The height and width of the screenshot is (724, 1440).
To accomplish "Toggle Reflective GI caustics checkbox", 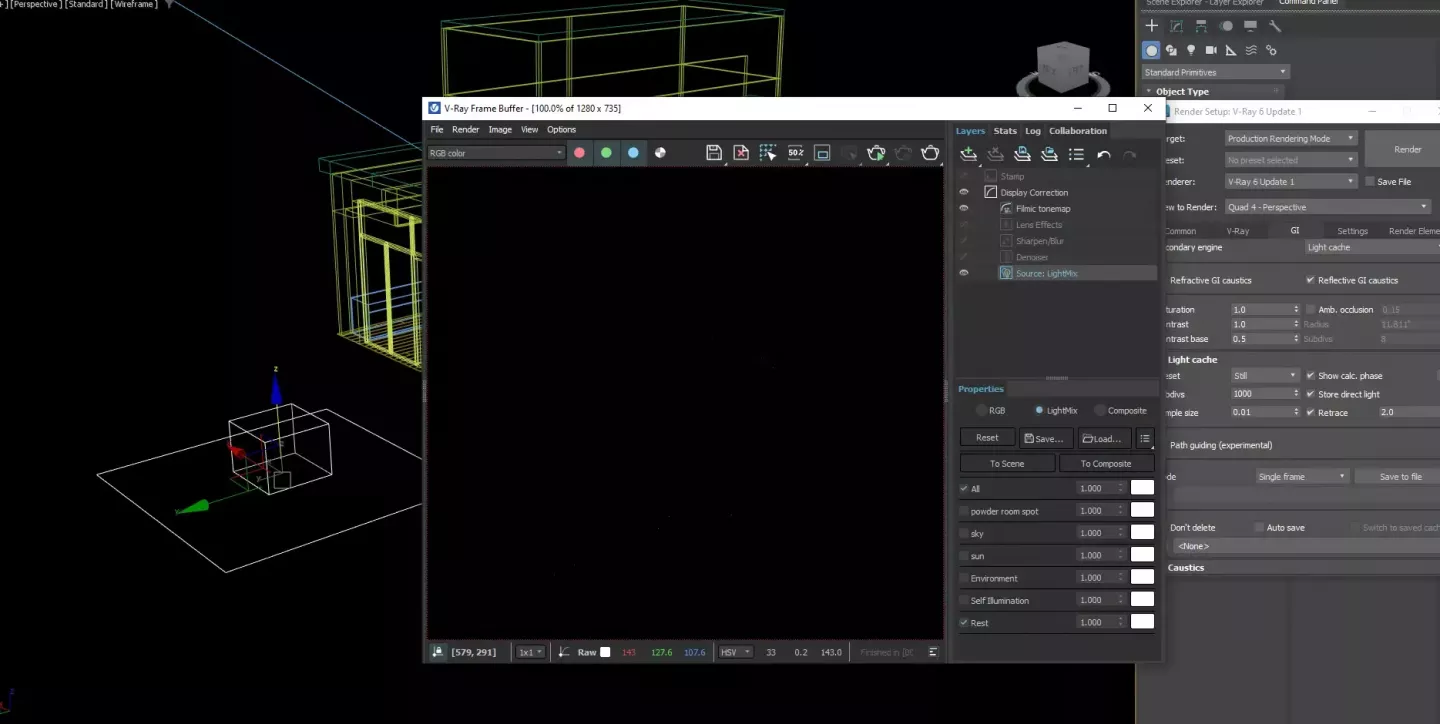I will [x=1311, y=280].
